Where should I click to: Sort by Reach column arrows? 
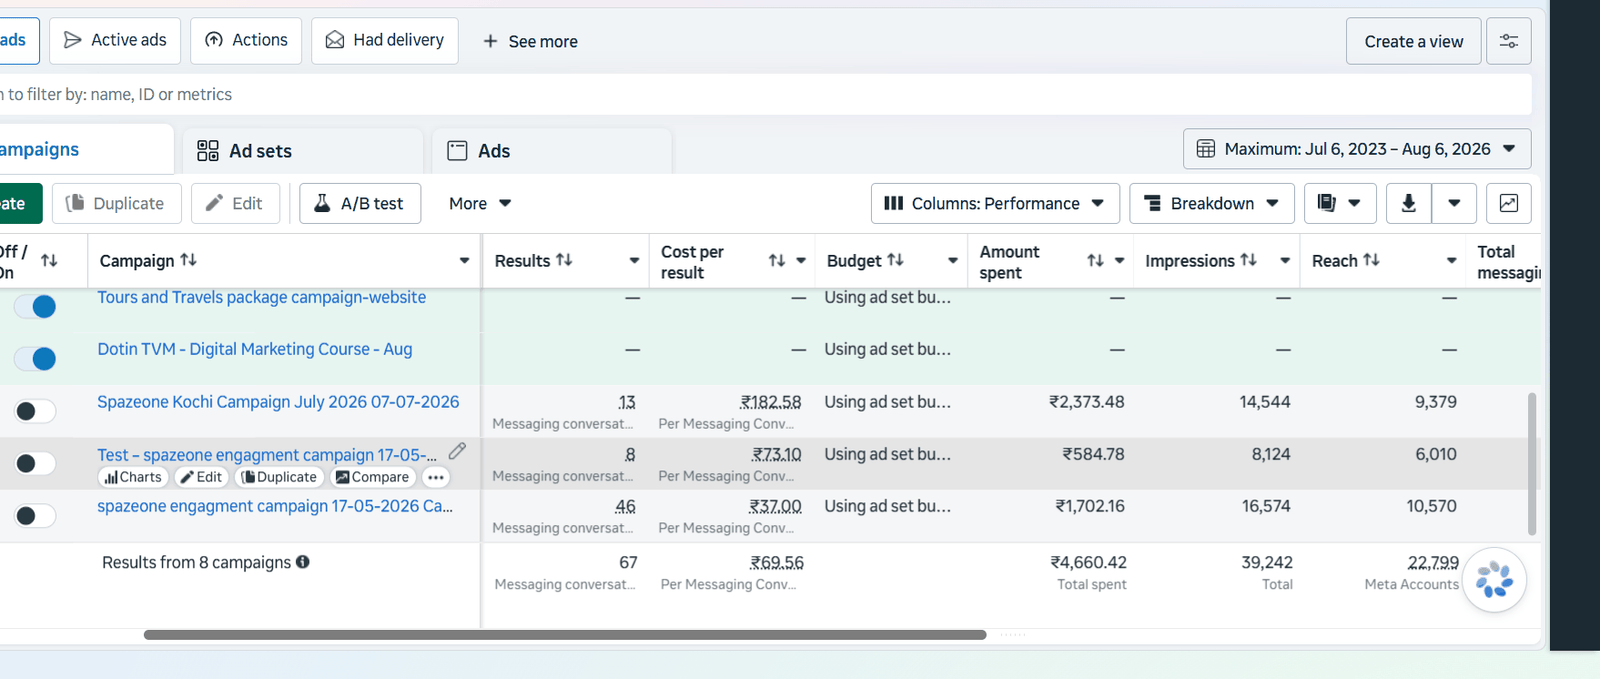(1371, 260)
